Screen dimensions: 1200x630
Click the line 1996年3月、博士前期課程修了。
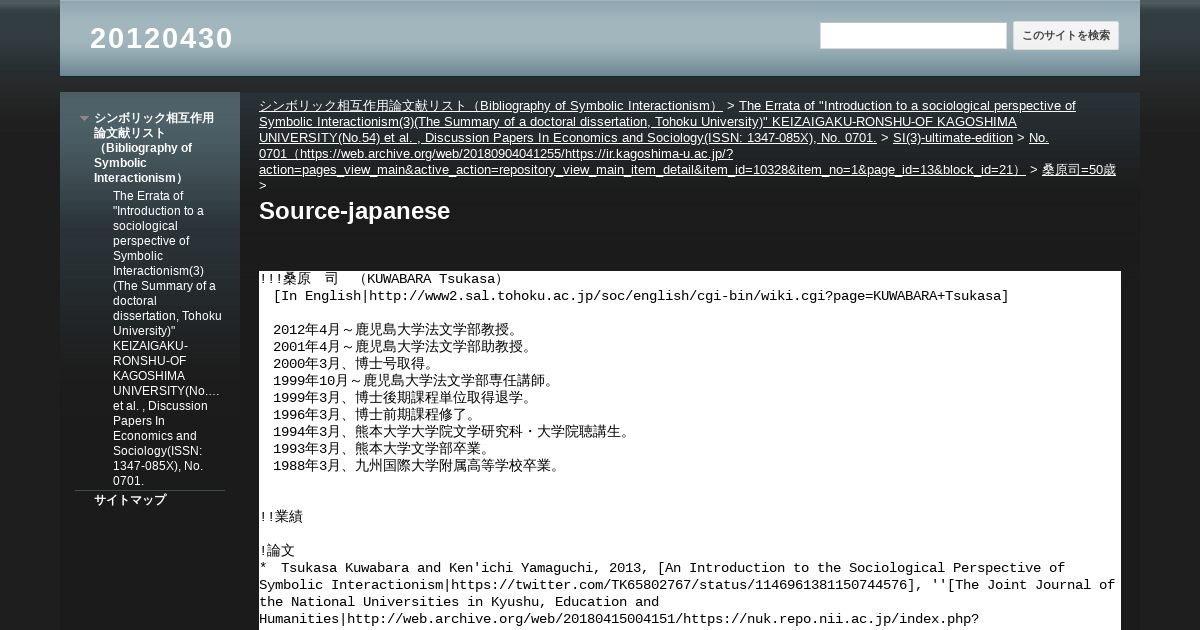[x=376, y=415]
